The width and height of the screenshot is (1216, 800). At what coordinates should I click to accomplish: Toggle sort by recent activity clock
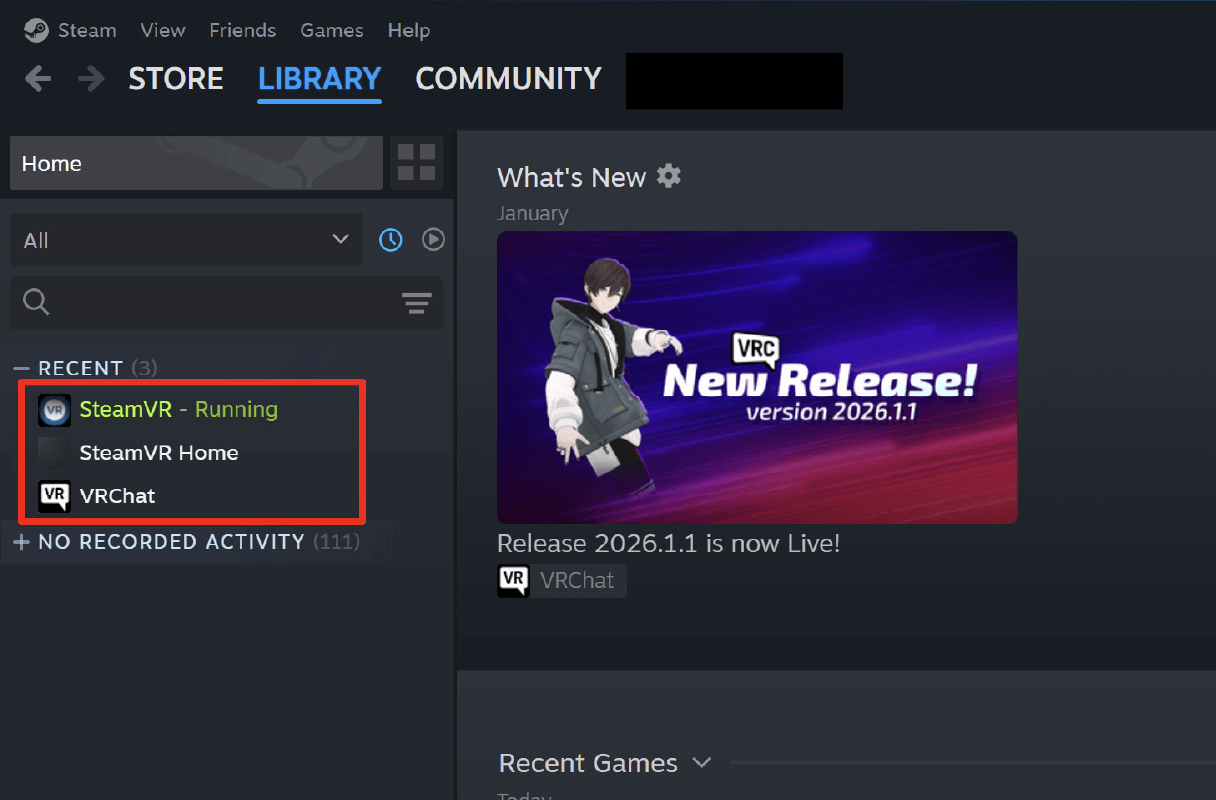[x=390, y=240]
